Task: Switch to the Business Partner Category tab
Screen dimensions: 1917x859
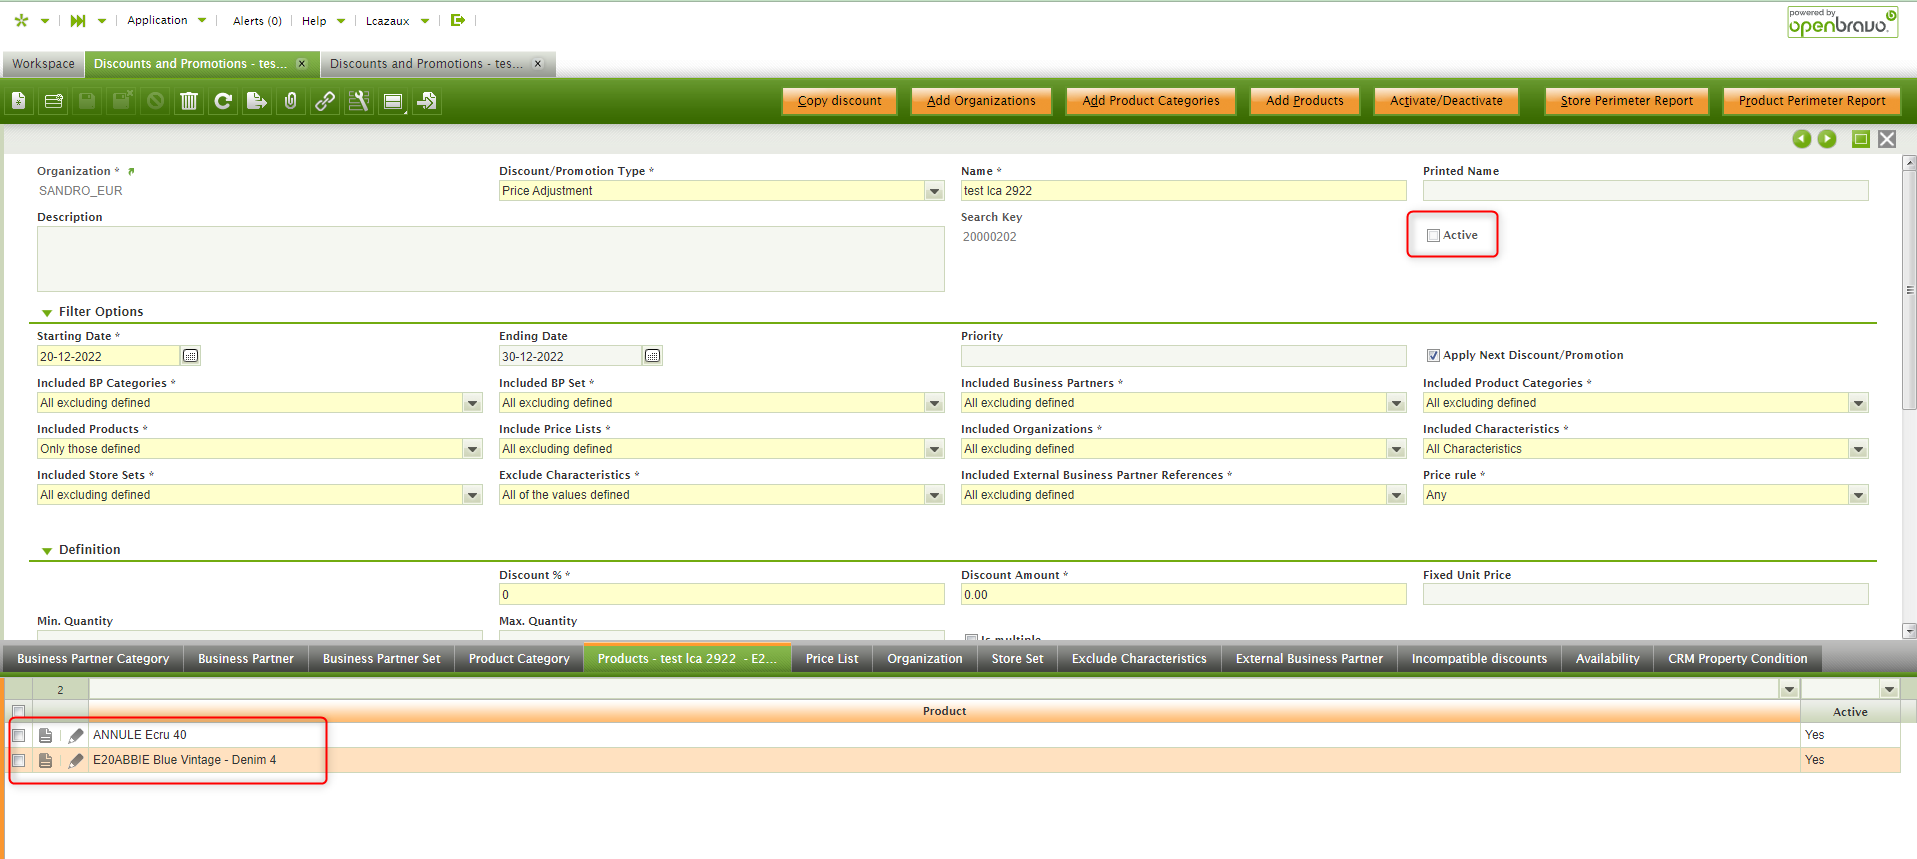Action: tap(93, 659)
